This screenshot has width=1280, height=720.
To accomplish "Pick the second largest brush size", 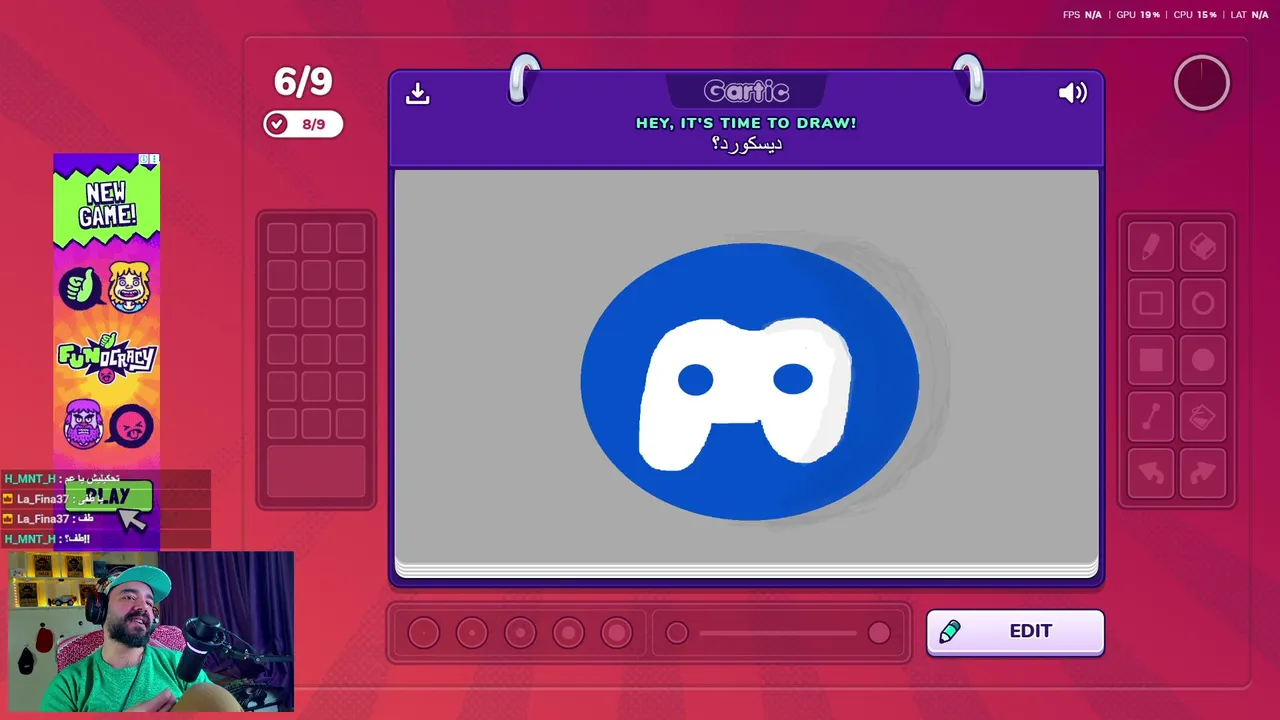I will pyautogui.click(x=568, y=632).
